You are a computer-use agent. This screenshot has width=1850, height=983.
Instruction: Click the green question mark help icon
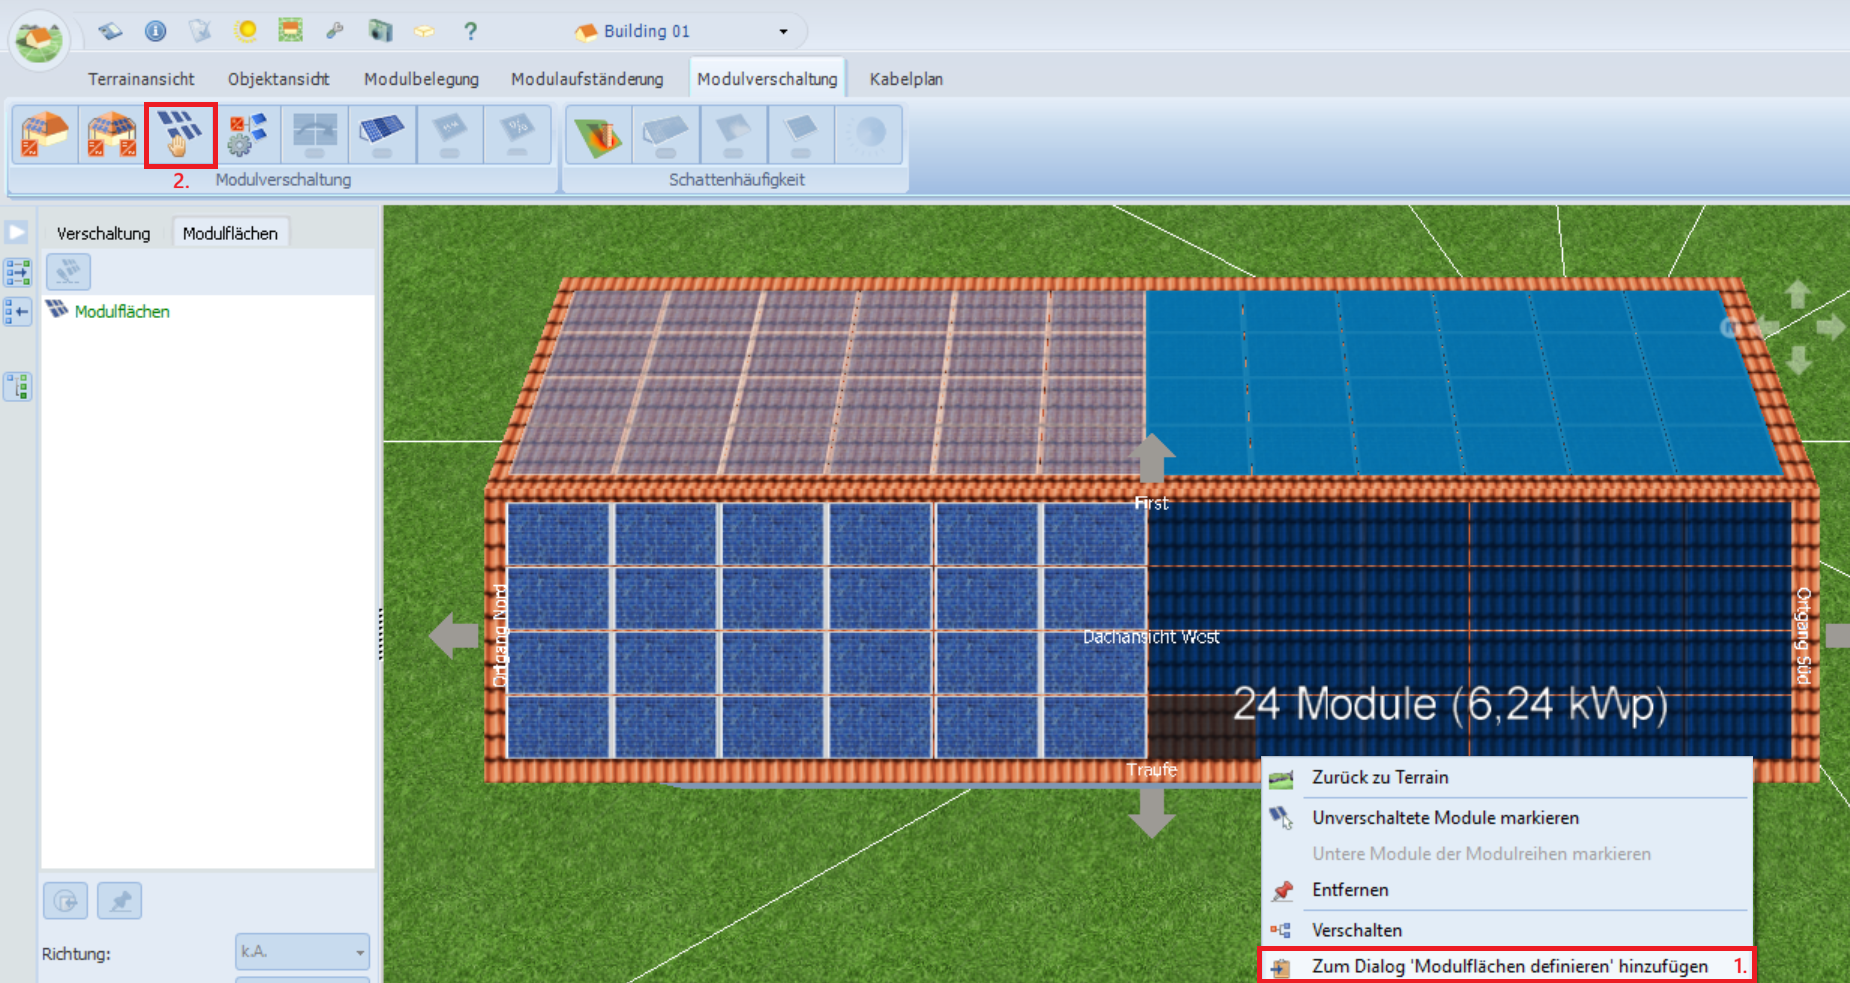pos(470,31)
